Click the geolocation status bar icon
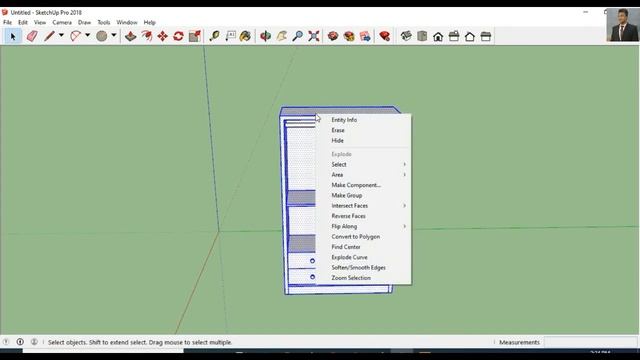Image resolution: width=640 pixels, height=360 pixels. [x=6, y=342]
